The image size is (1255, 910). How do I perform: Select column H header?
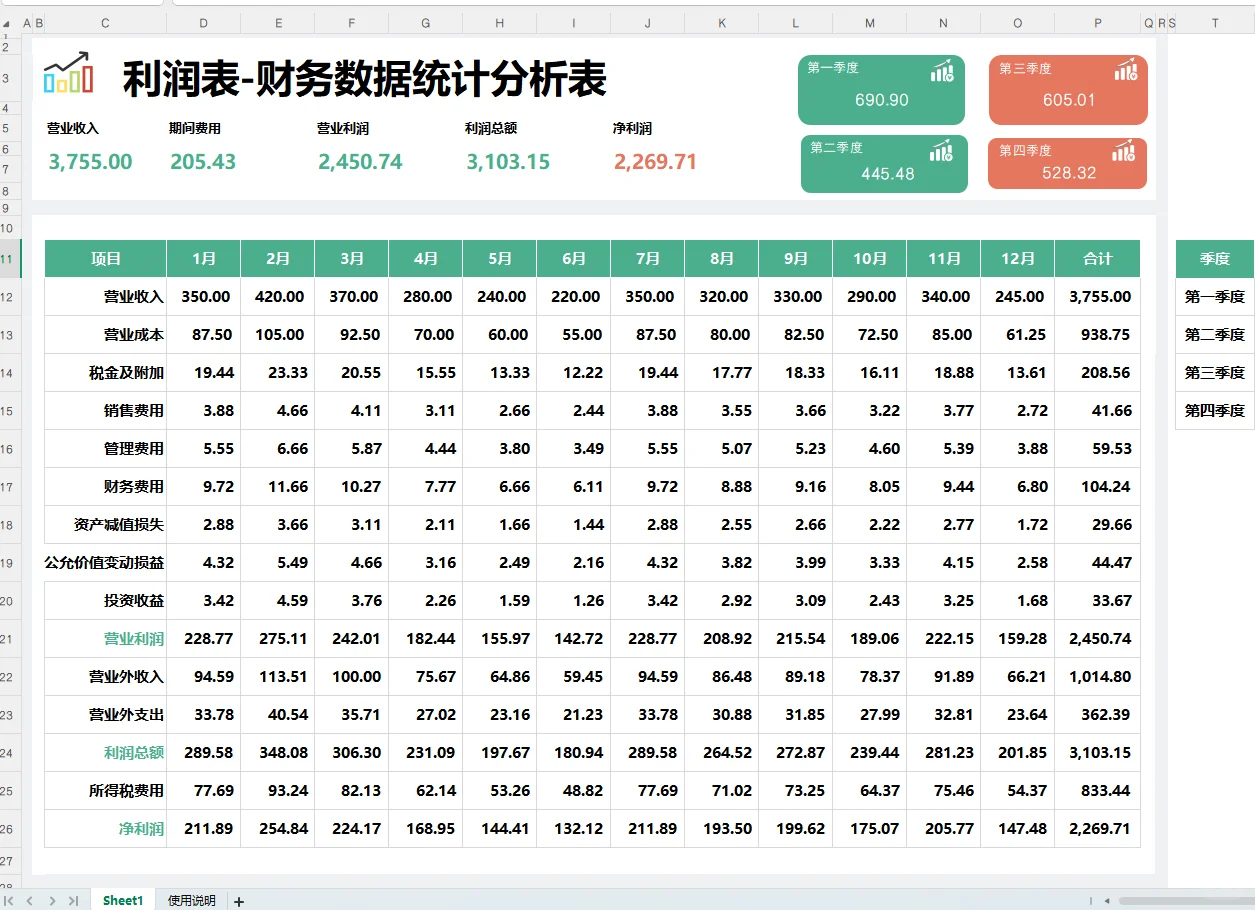coord(499,22)
